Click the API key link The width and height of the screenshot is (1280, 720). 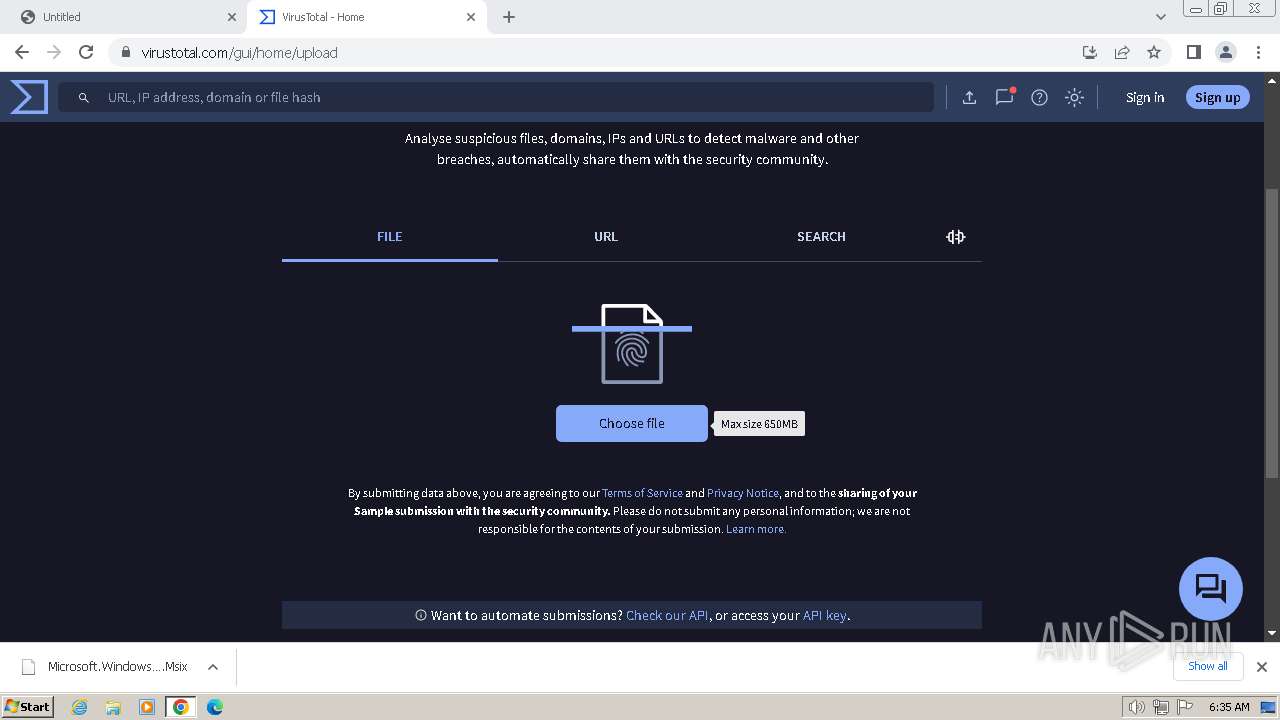(x=825, y=616)
